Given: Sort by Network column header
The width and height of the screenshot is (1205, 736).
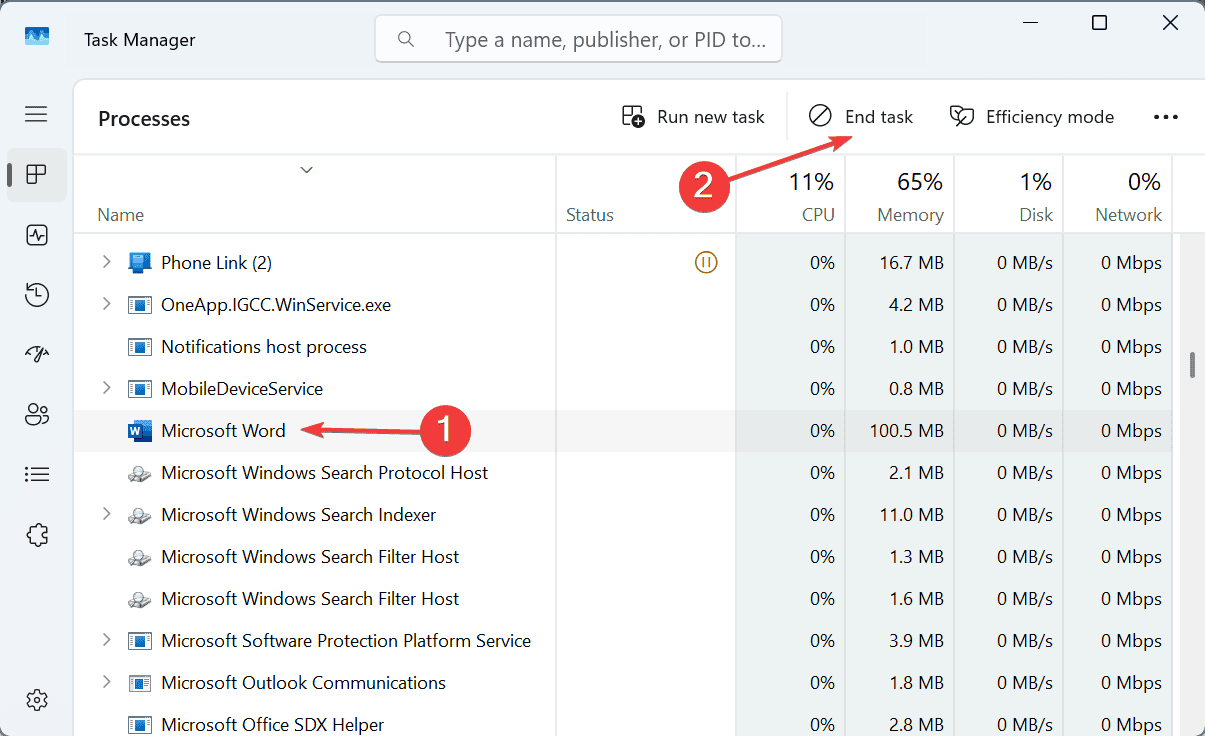Looking at the screenshot, I should pyautogui.click(x=1118, y=194).
